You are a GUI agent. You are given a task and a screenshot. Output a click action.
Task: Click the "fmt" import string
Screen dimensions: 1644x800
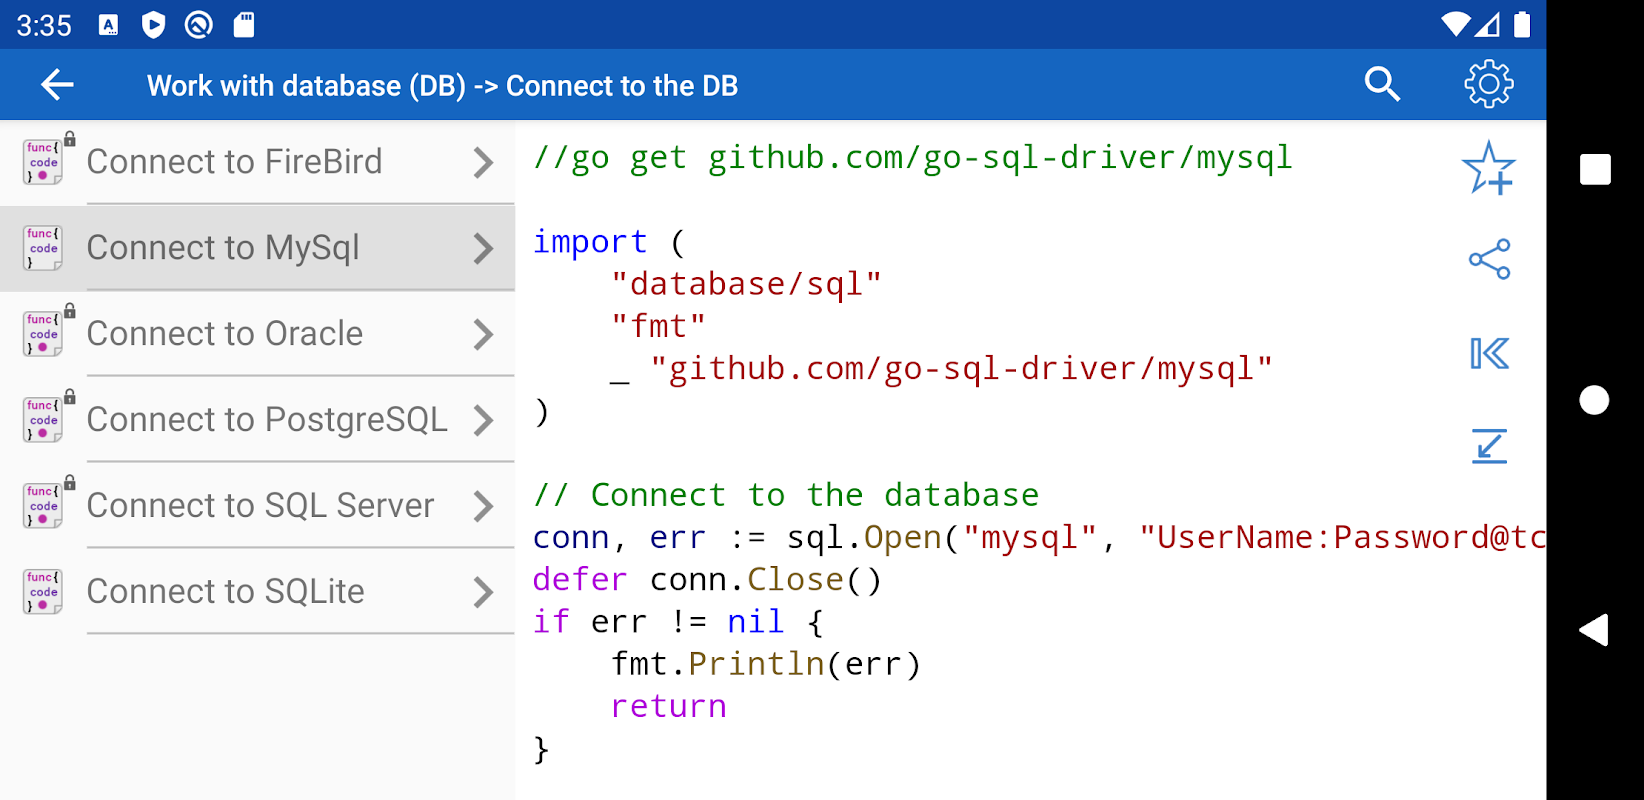[658, 326]
